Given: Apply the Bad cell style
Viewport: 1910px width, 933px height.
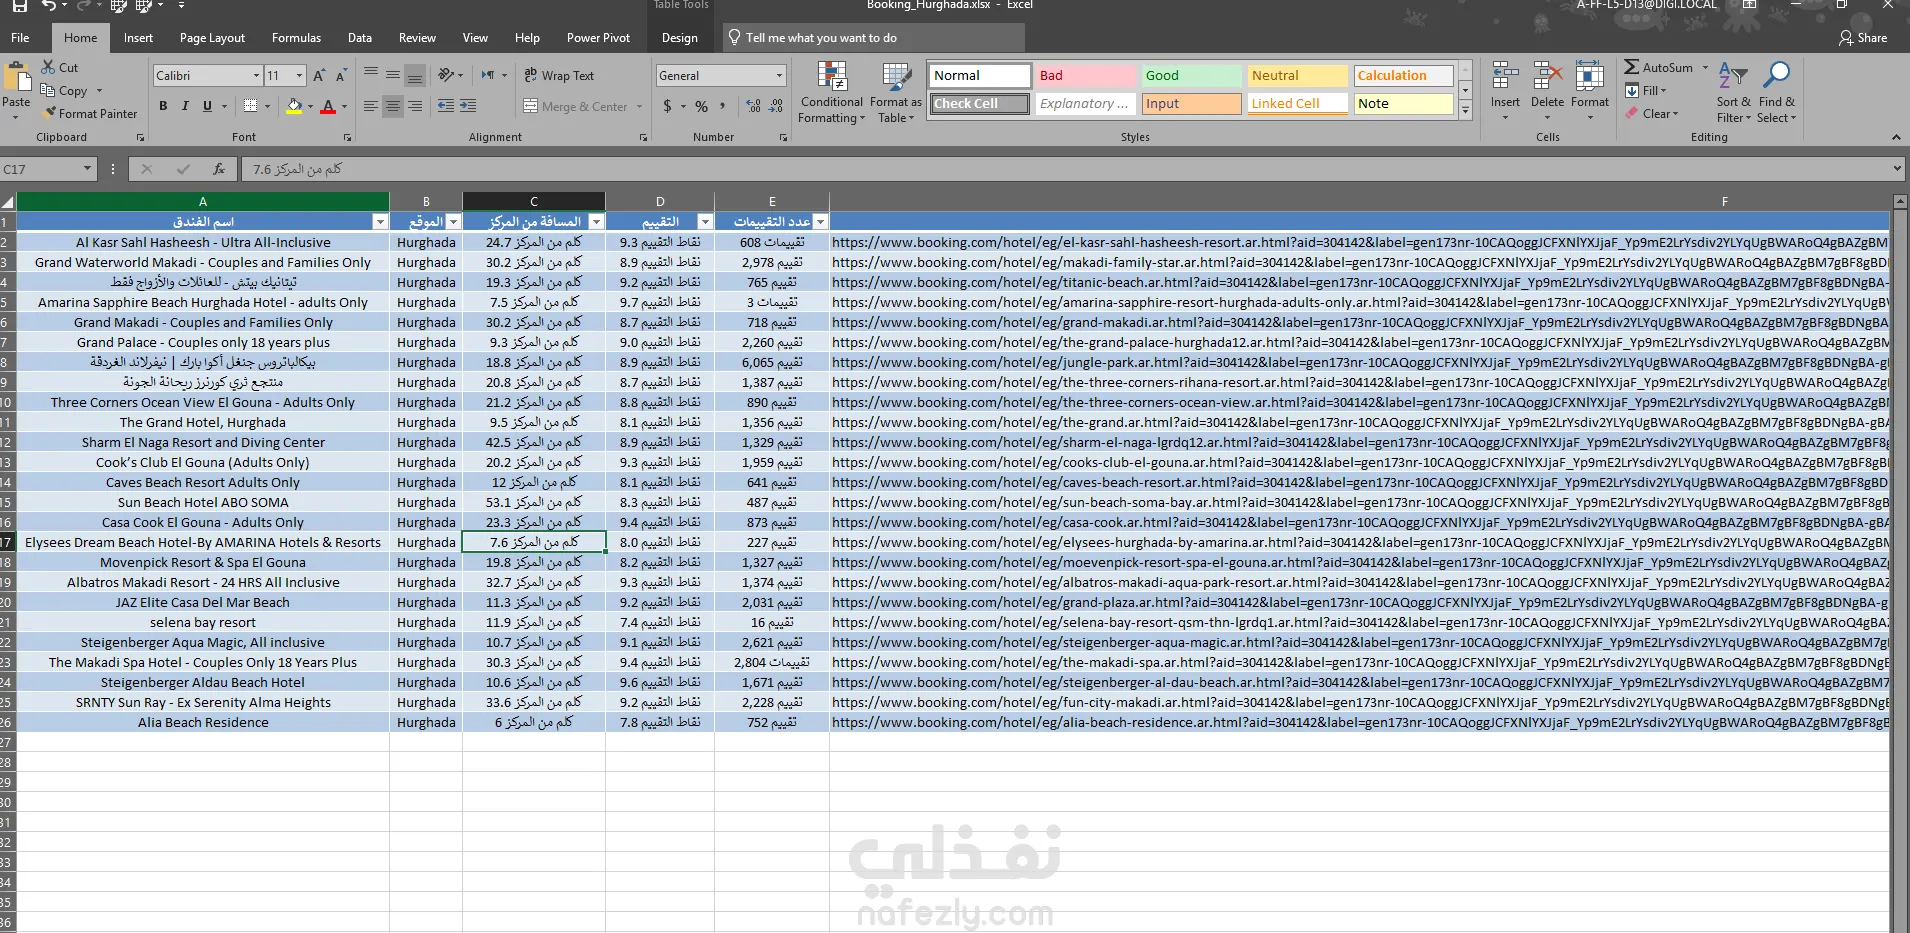Looking at the screenshot, I should point(1085,75).
